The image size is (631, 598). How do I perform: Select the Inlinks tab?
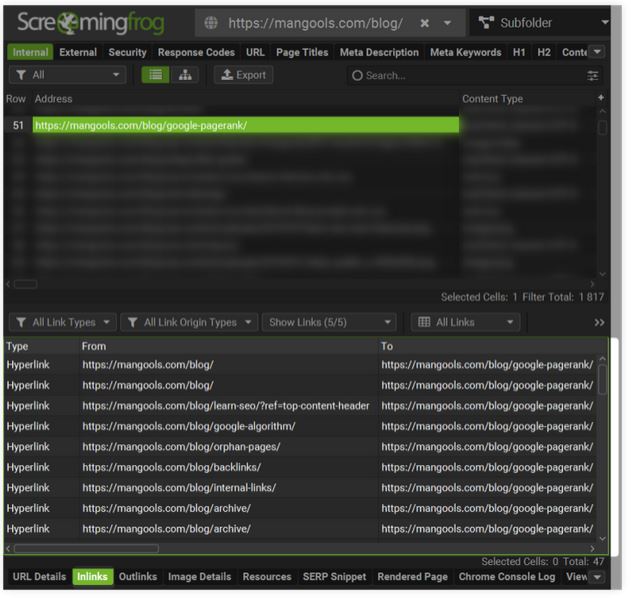point(92,577)
